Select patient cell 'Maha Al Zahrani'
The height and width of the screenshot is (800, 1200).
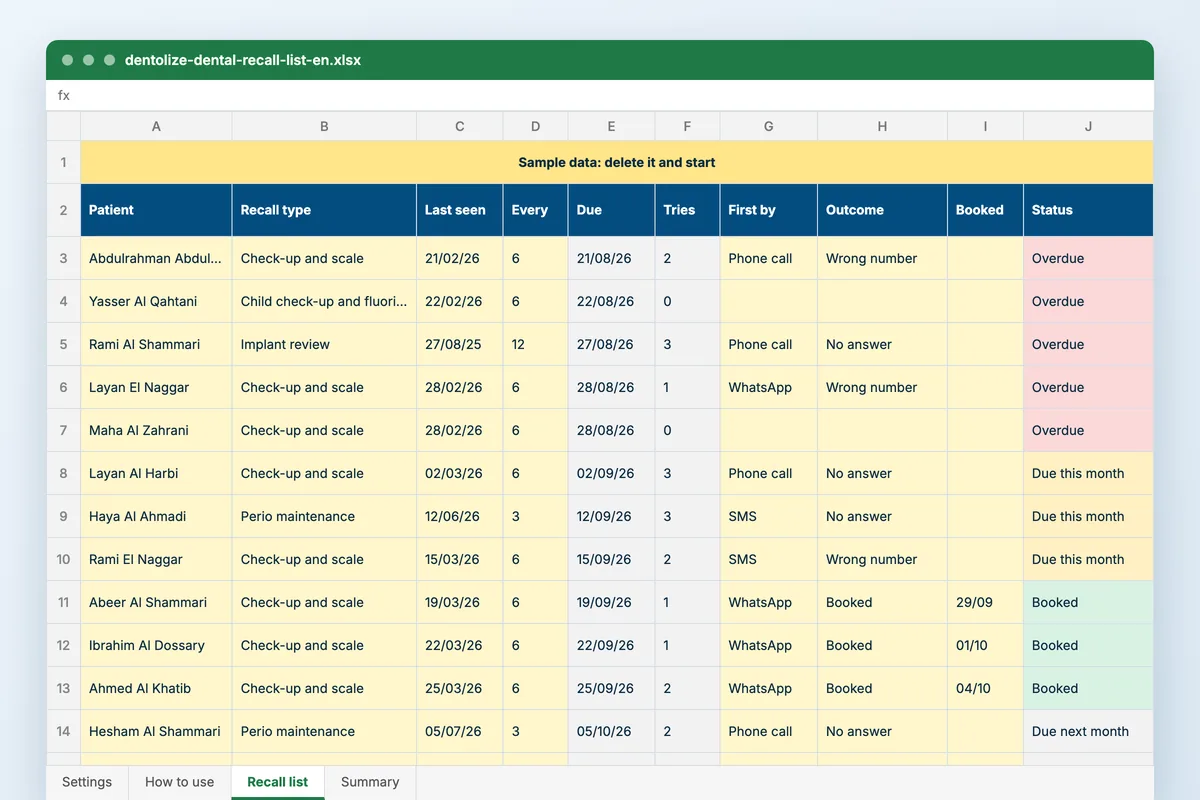point(156,430)
